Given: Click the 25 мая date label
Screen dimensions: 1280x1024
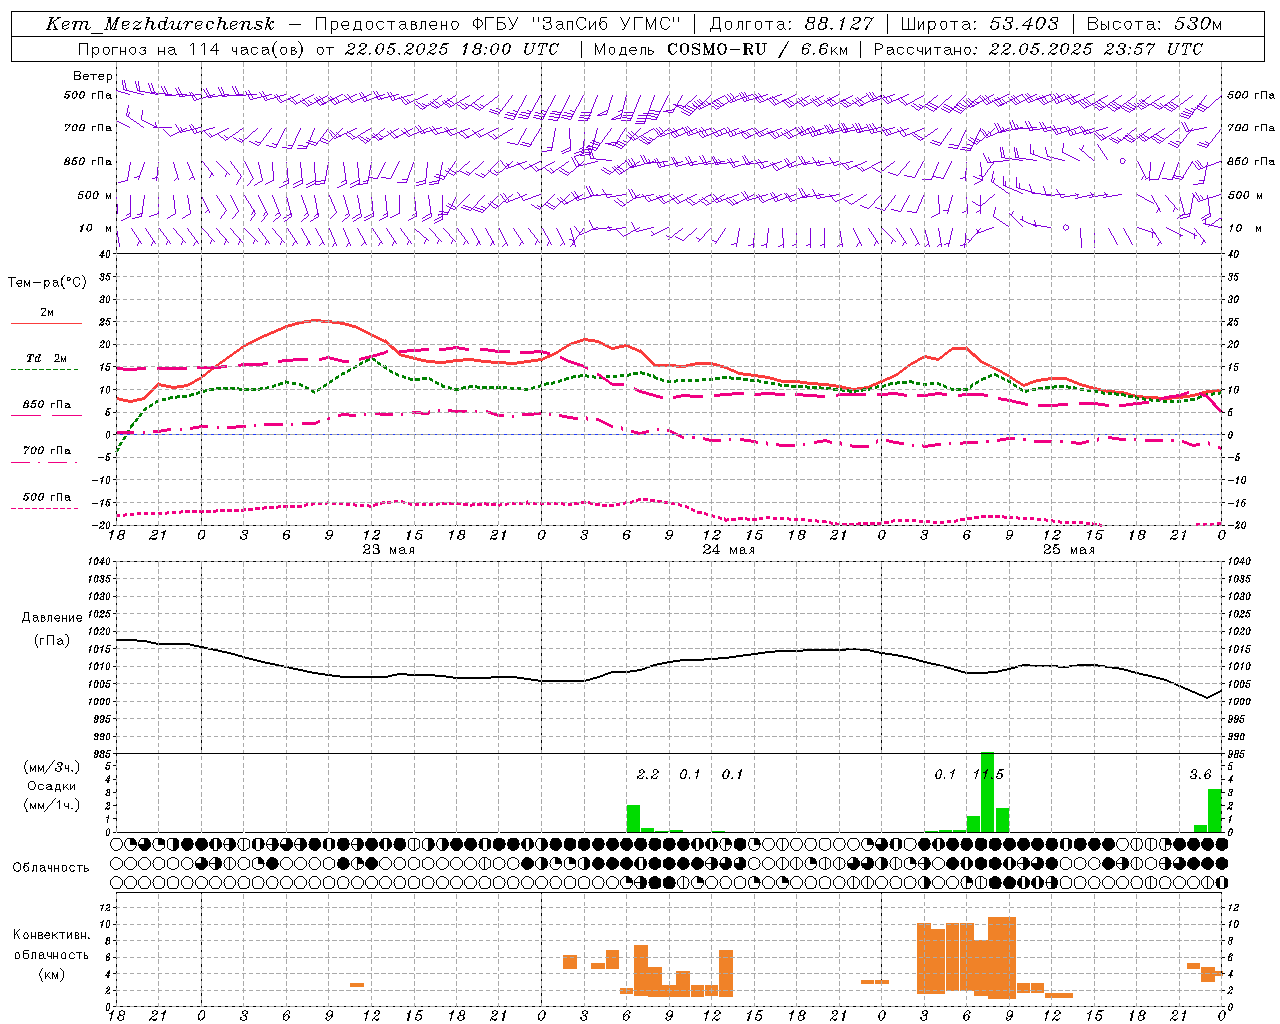Looking at the screenshot, I should click(x=1068, y=550).
